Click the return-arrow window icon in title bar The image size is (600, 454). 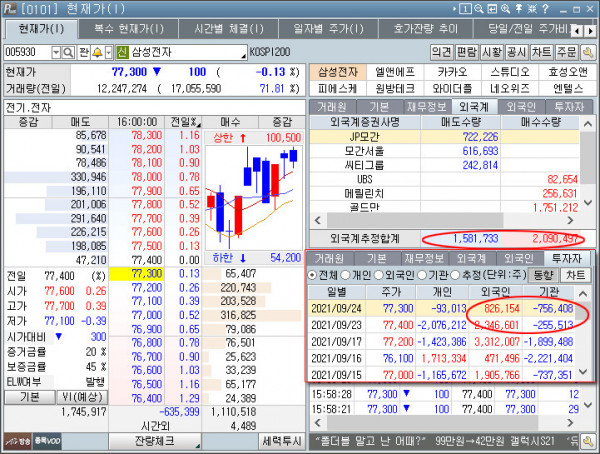pos(492,9)
